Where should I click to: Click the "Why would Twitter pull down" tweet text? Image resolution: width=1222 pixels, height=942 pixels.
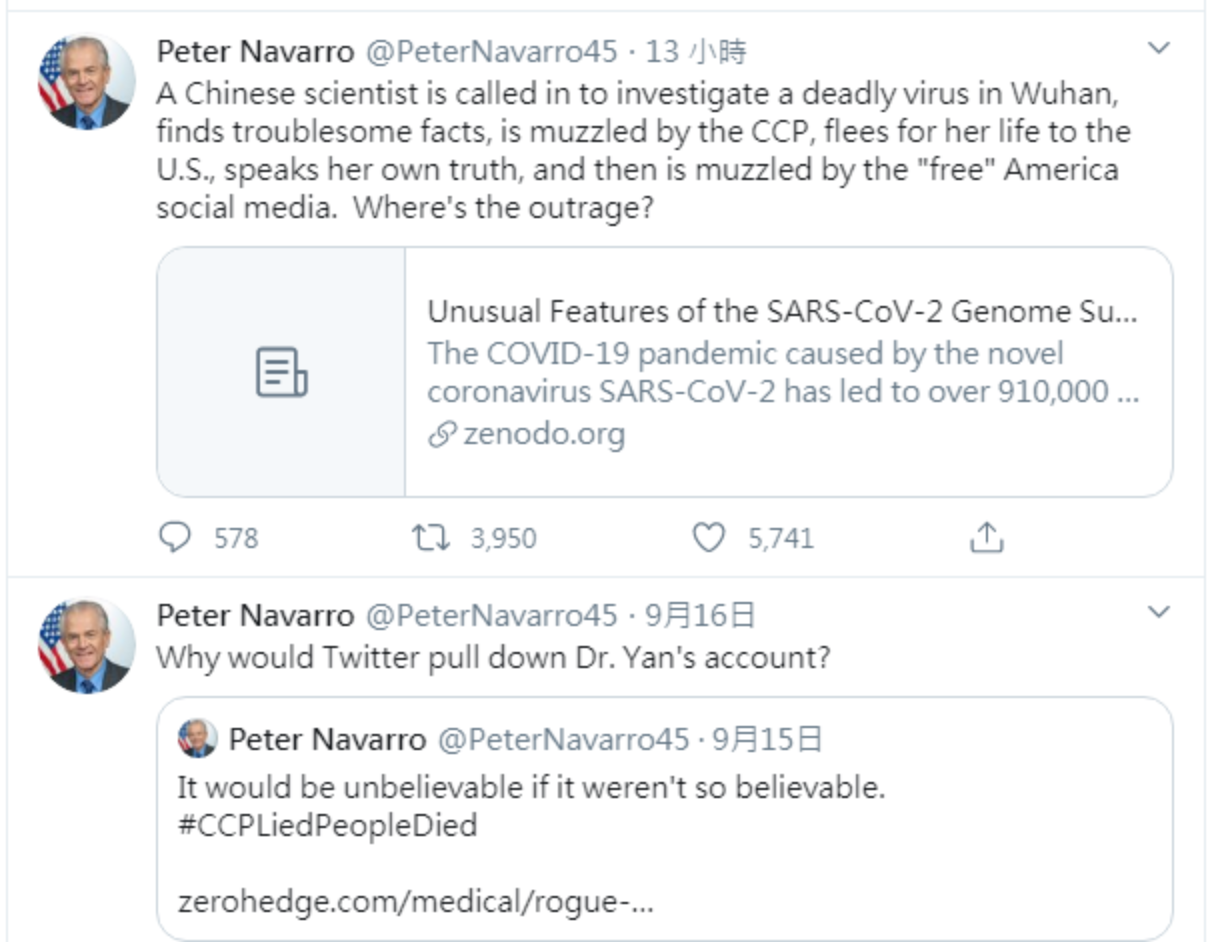(493, 659)
